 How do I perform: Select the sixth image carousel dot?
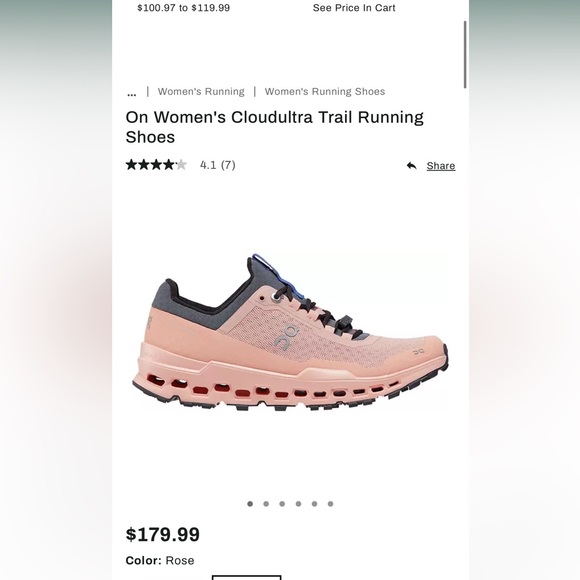click(x=331, y=504)
